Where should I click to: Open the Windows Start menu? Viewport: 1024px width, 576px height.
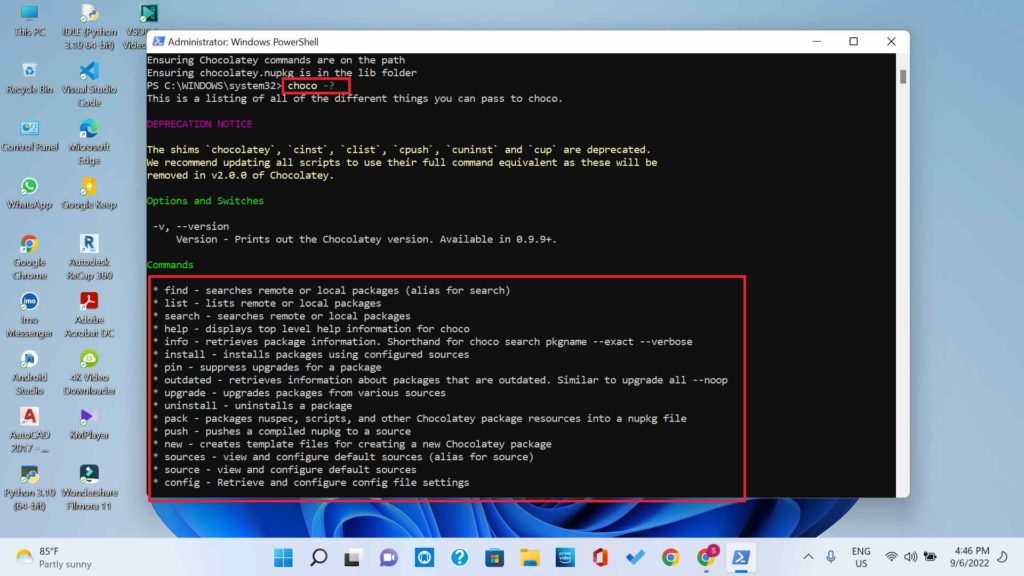(283, 557)
